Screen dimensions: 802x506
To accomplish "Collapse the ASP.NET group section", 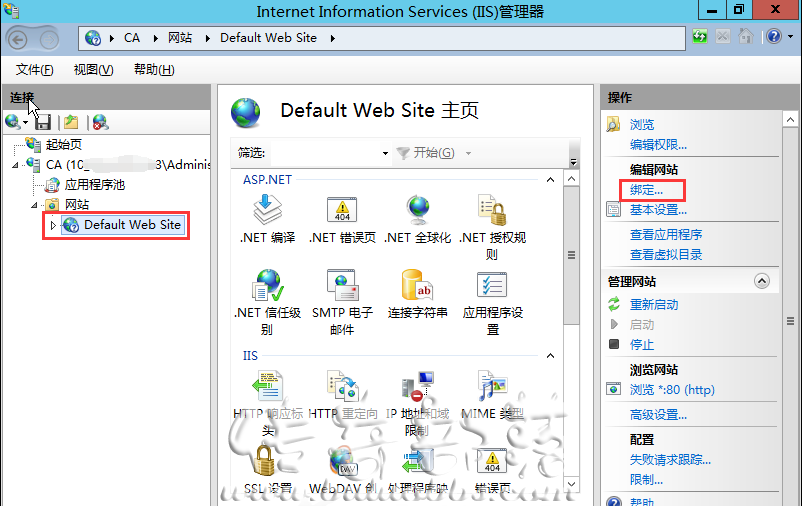I will (550, 180).
